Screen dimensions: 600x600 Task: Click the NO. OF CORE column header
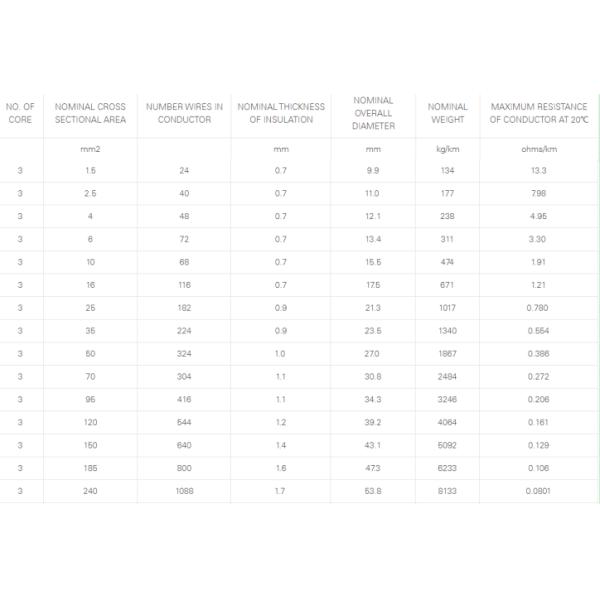(20, 113)
